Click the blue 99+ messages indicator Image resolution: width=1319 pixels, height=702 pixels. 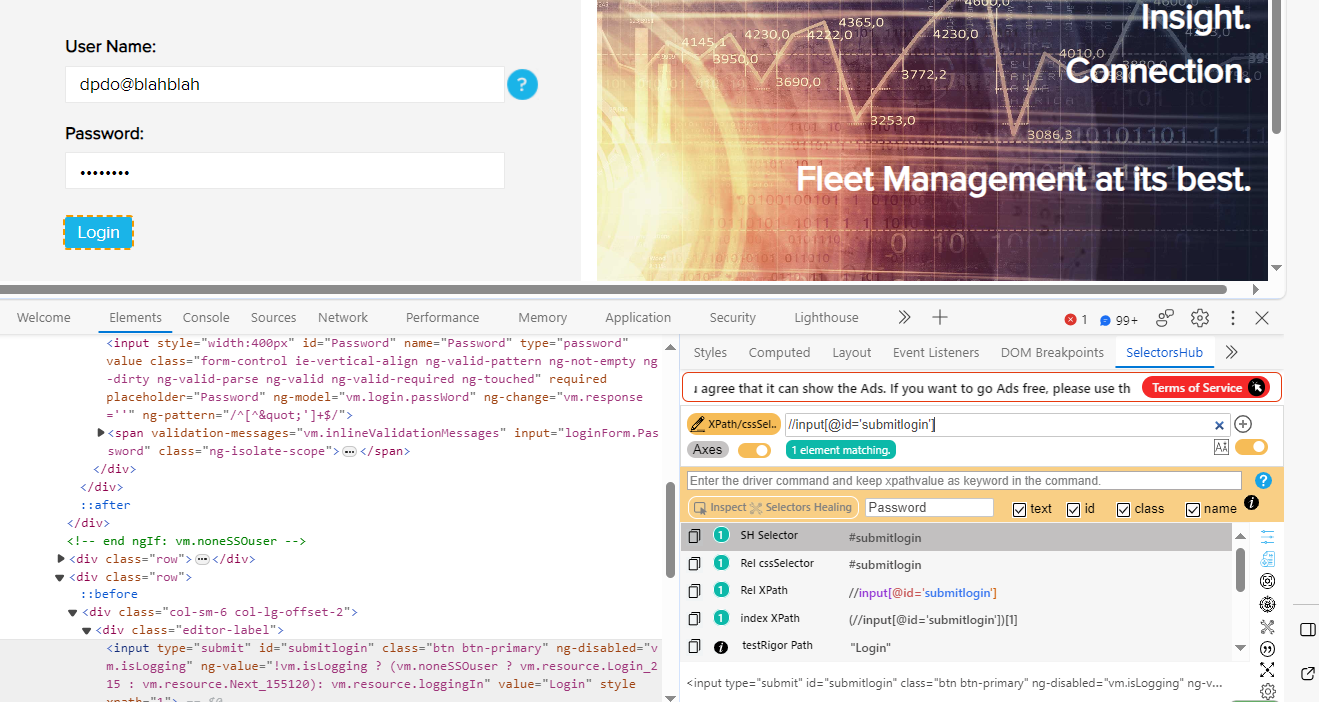(x=1119, y=320)
